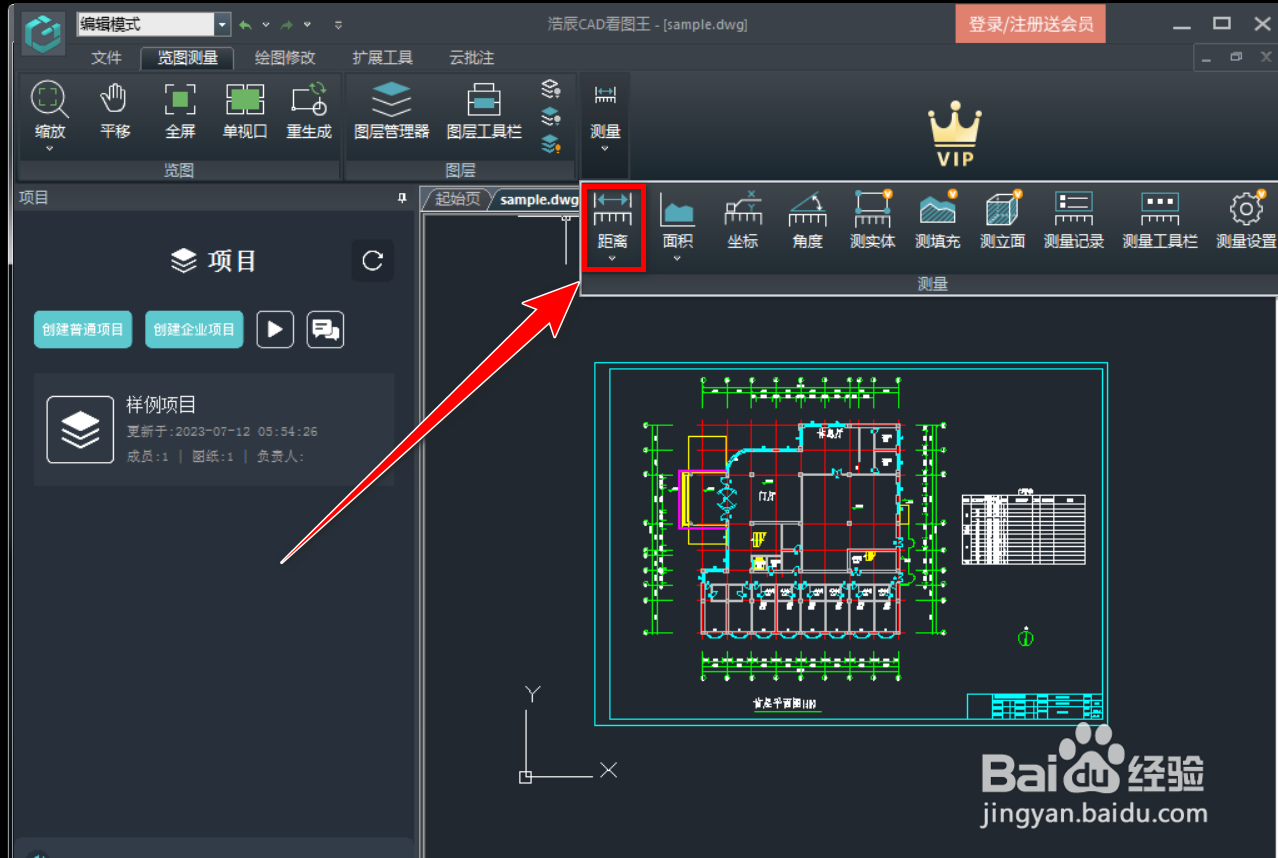Image resolution: width=1278 pixels, height=858 pixels.
Task: Open the undo history dropdown arrow
Action: click(265, 25)
